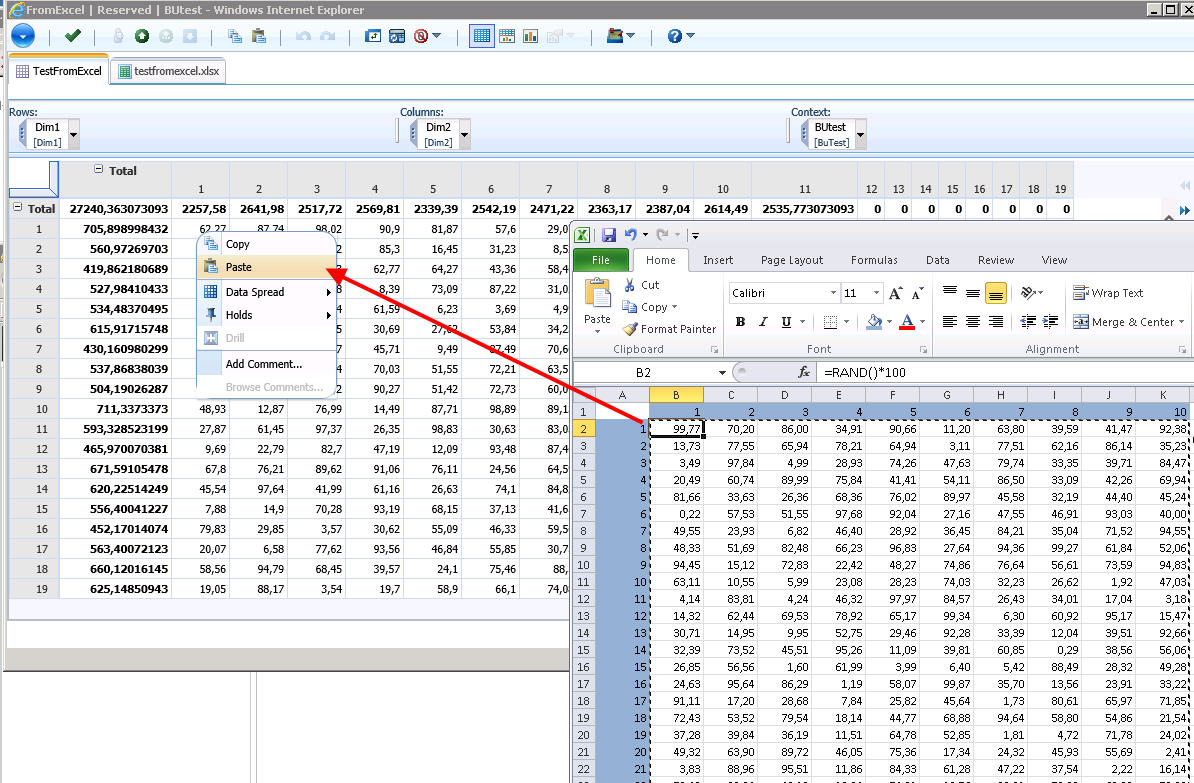
Task: Click the swap rows and columns icon
Action: [372, 36]
